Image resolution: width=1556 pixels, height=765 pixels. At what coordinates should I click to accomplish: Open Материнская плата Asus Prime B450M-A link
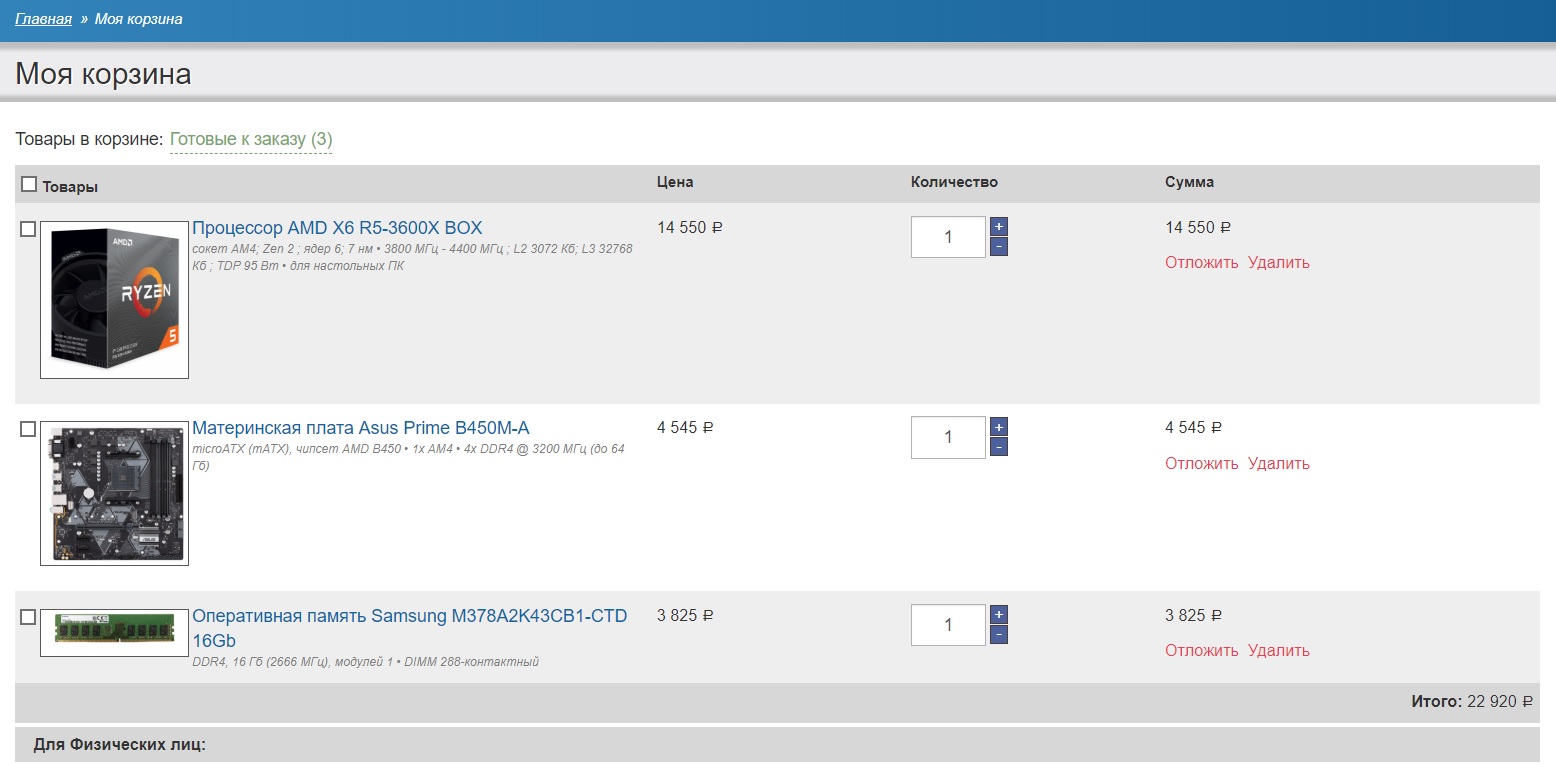(x=361, y=428)
